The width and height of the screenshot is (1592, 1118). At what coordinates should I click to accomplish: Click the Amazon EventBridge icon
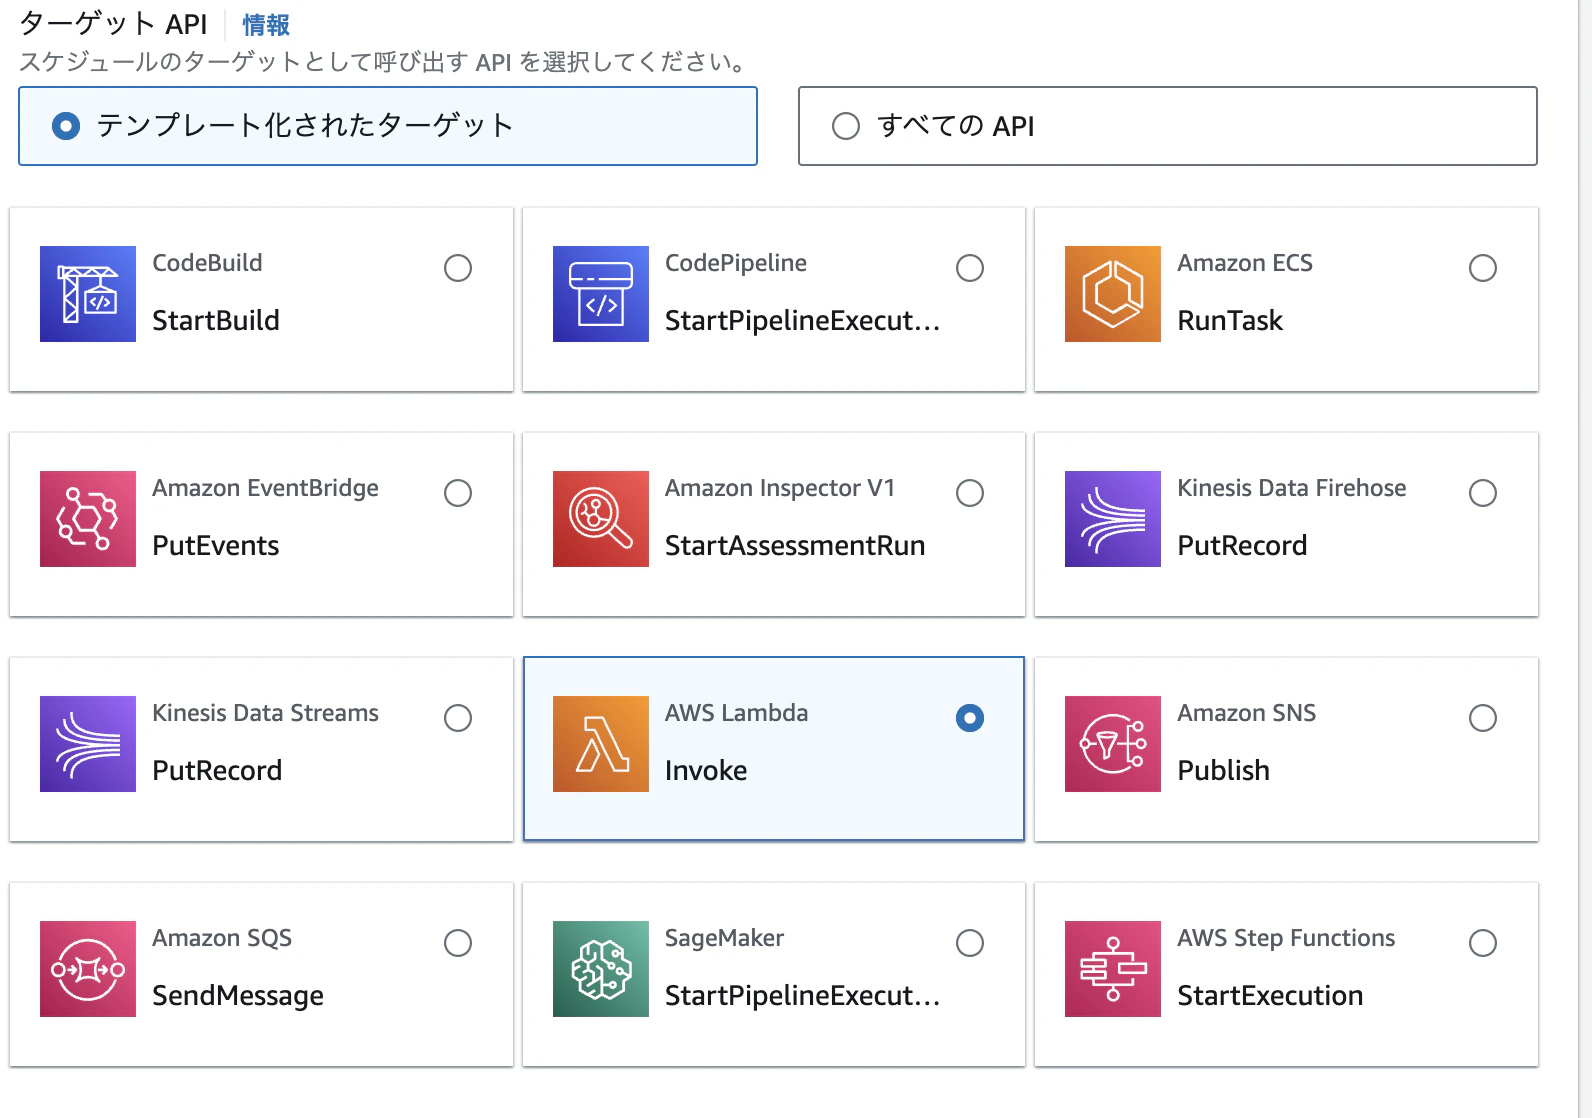click(x=88, y=519)
